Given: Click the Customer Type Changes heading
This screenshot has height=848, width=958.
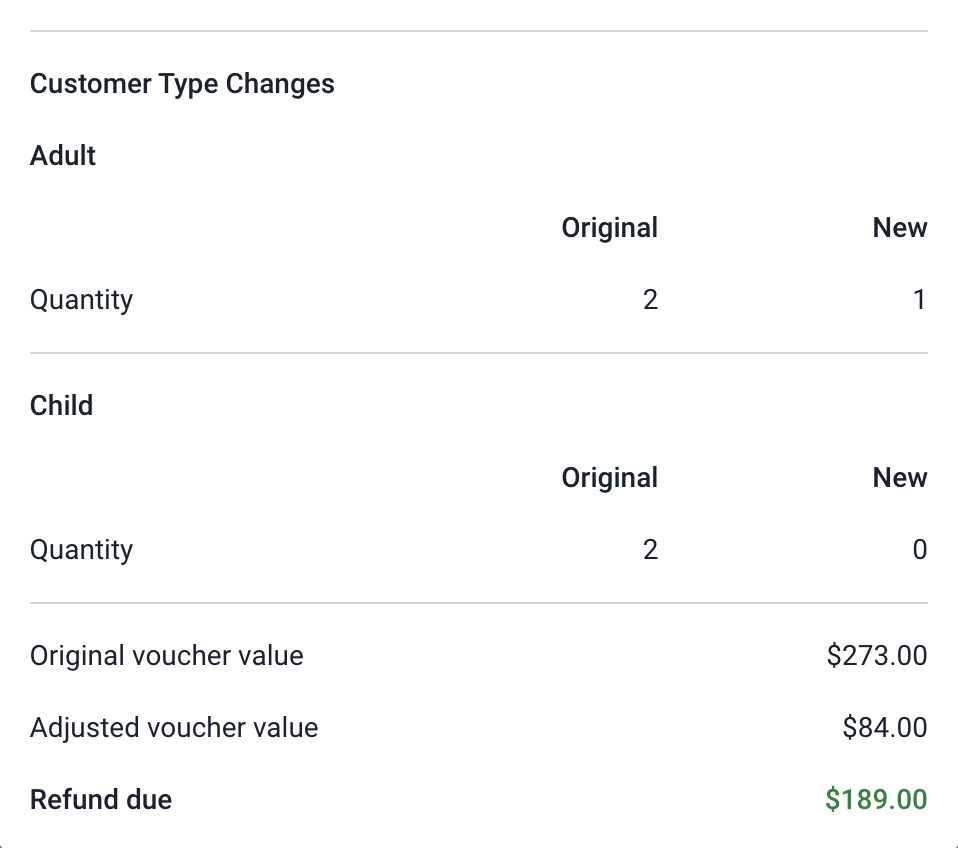Looking at the screenshot, I should [182, 84].
